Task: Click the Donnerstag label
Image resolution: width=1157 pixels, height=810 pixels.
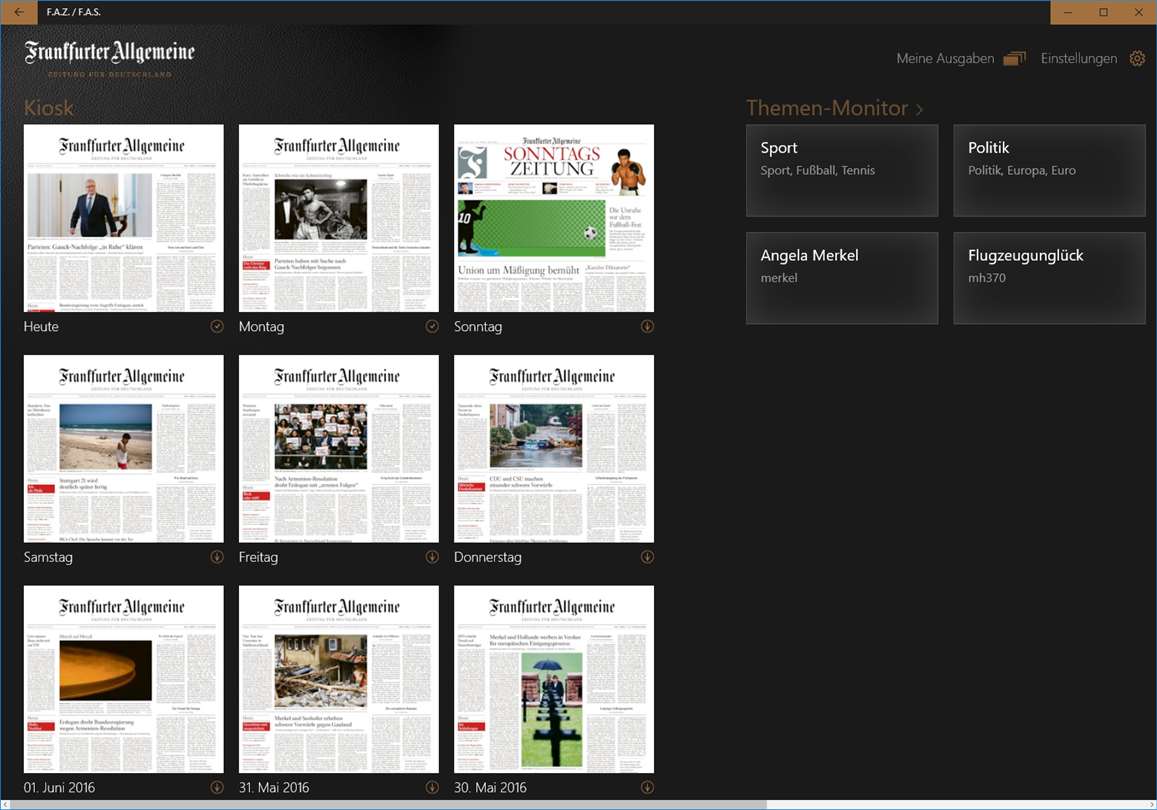Action: [x=488, y=557]
